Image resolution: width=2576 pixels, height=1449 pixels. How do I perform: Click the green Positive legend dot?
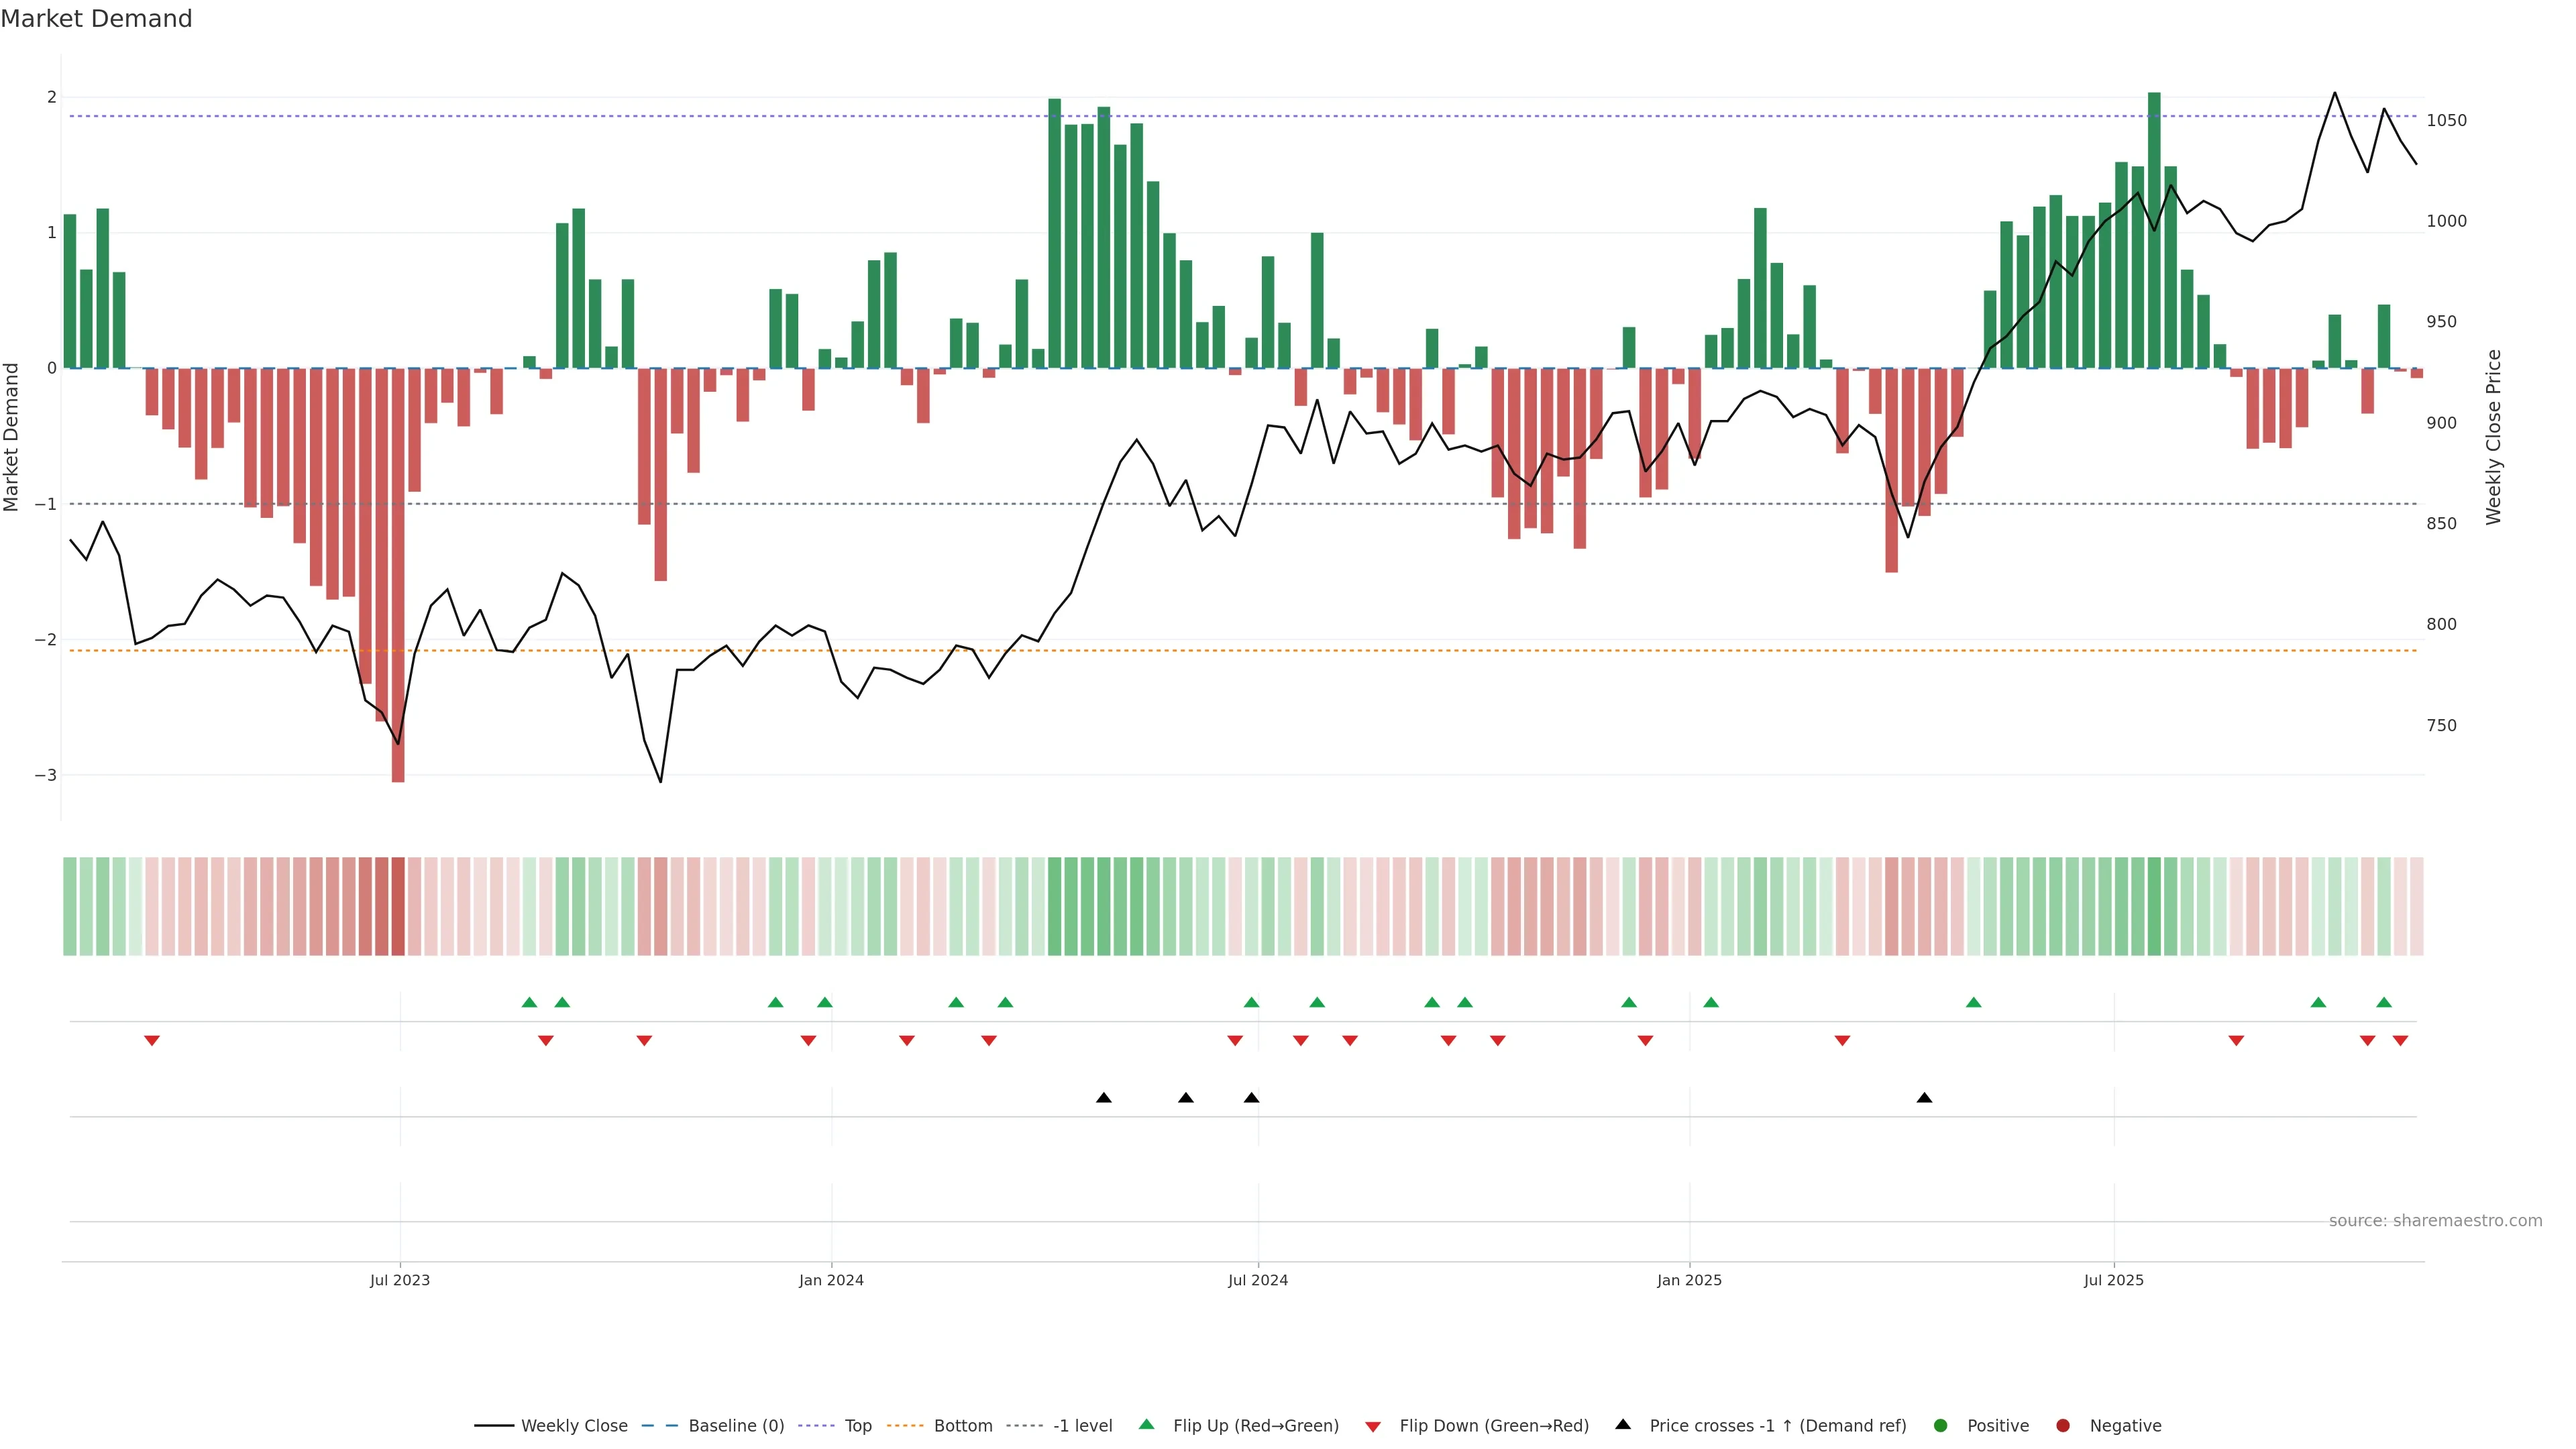click(x=1941, y=1426)
